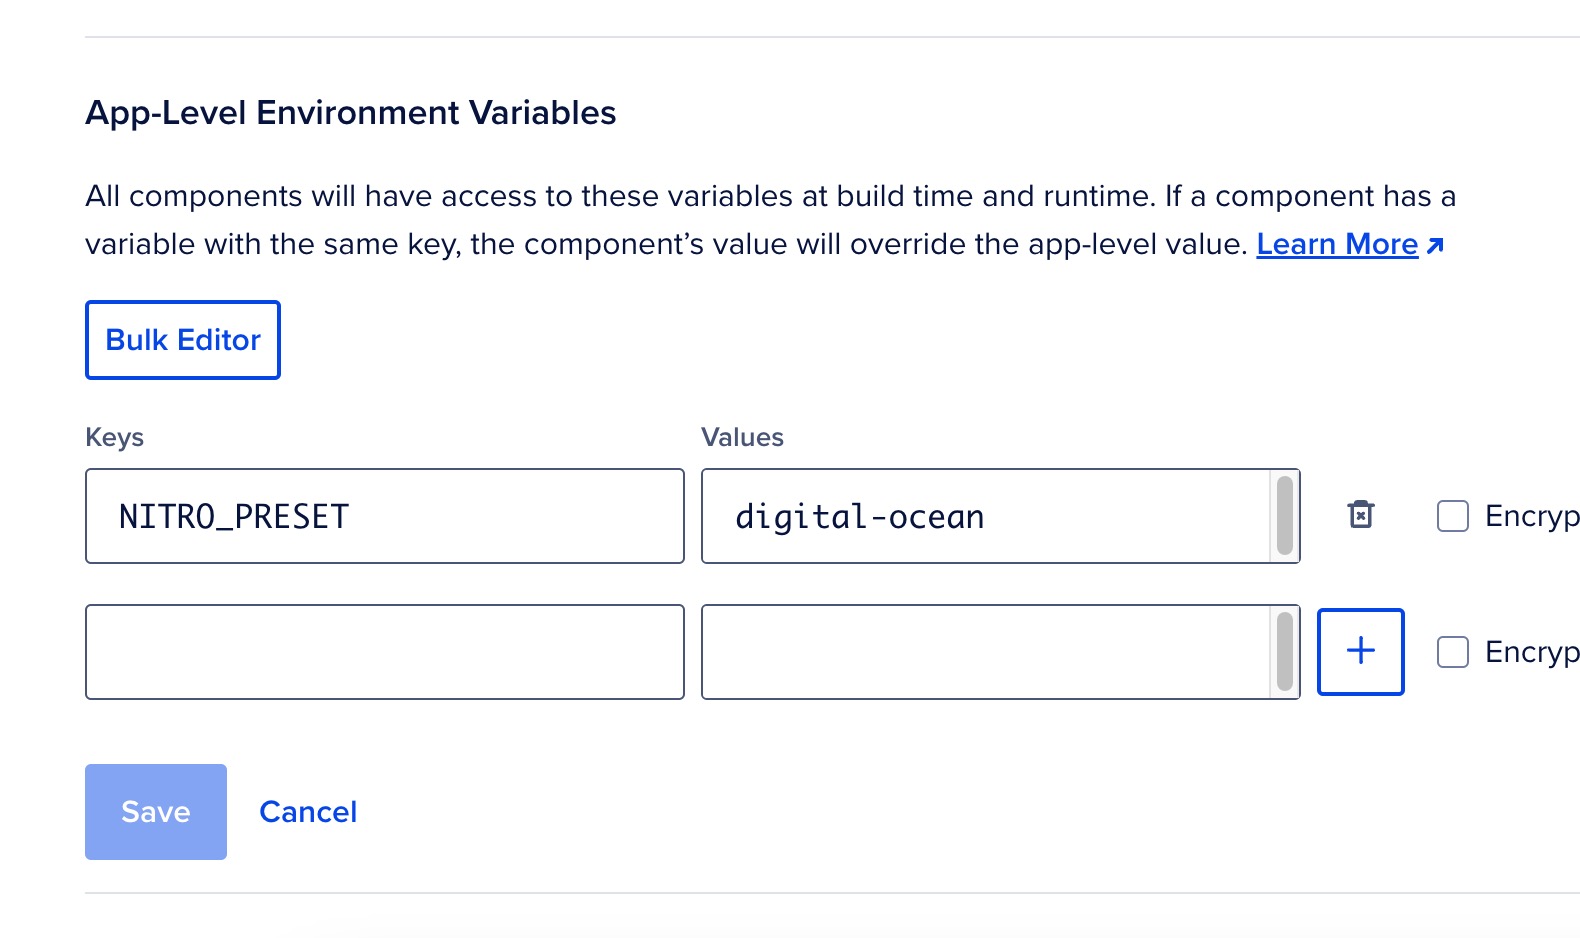Select the digital-ocean value field
This screenshot has height=938, width=1580.
pyautogui.click(x=990, y=515)
